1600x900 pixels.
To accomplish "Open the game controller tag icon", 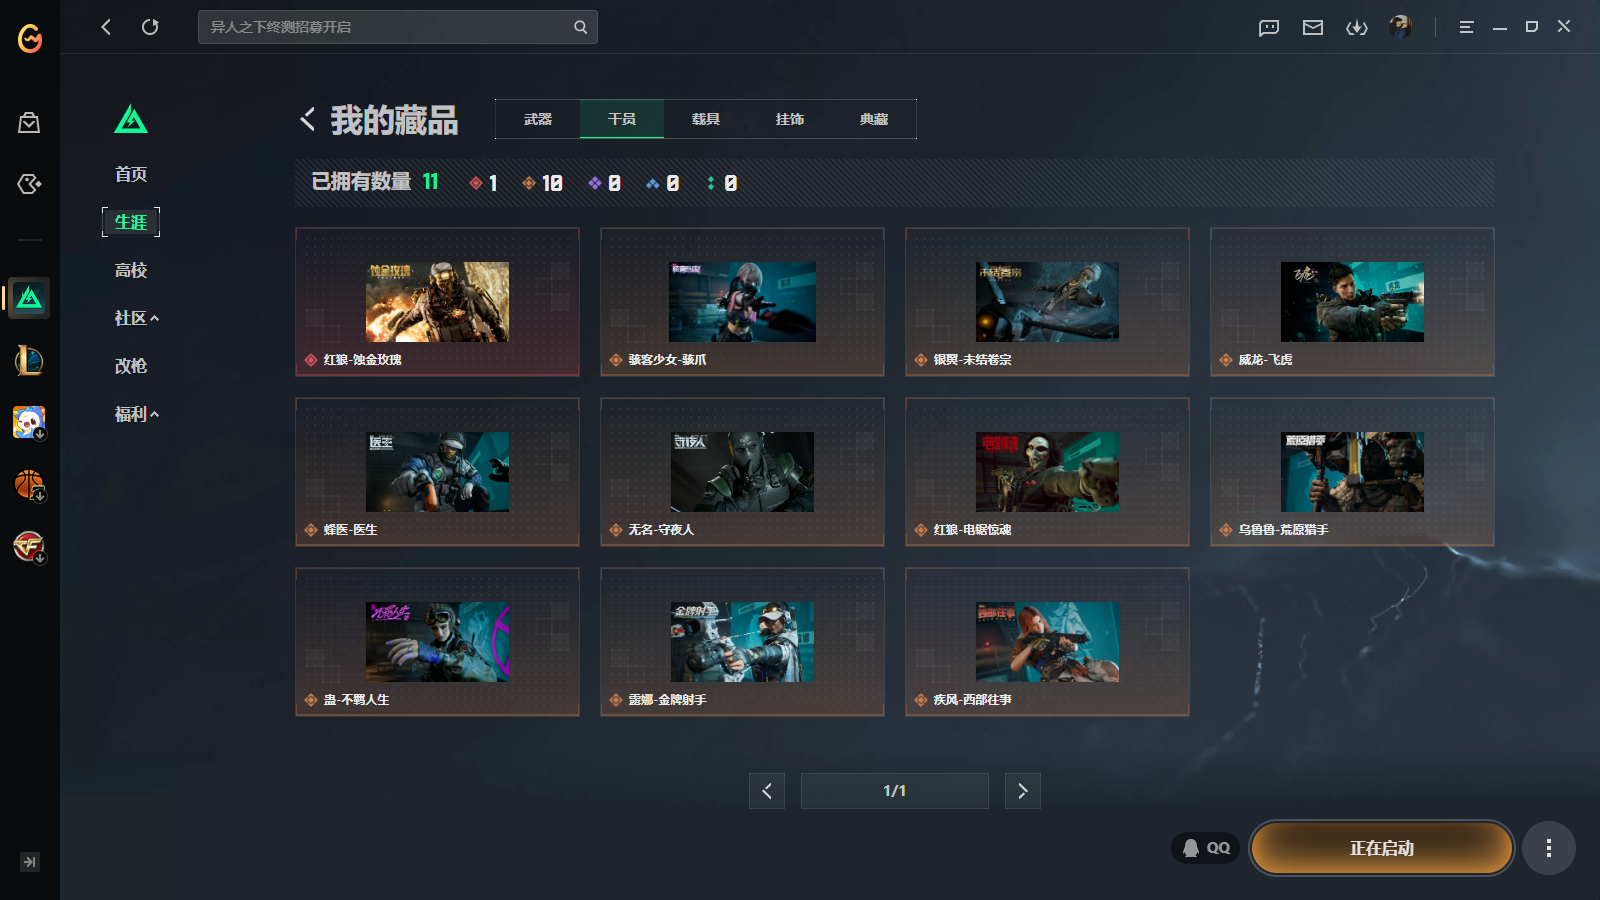I will pos(29,184).
